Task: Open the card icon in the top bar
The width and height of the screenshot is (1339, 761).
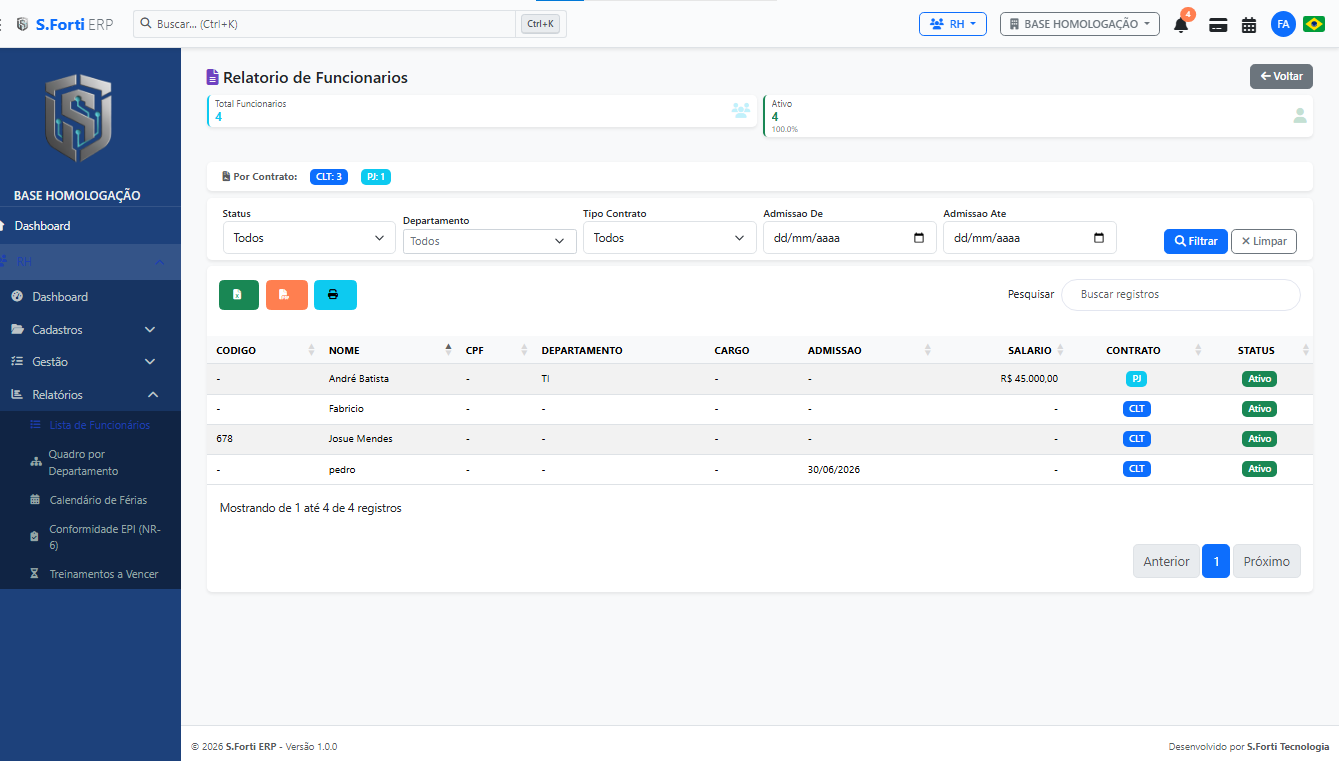Action: tap(1218, 25)
